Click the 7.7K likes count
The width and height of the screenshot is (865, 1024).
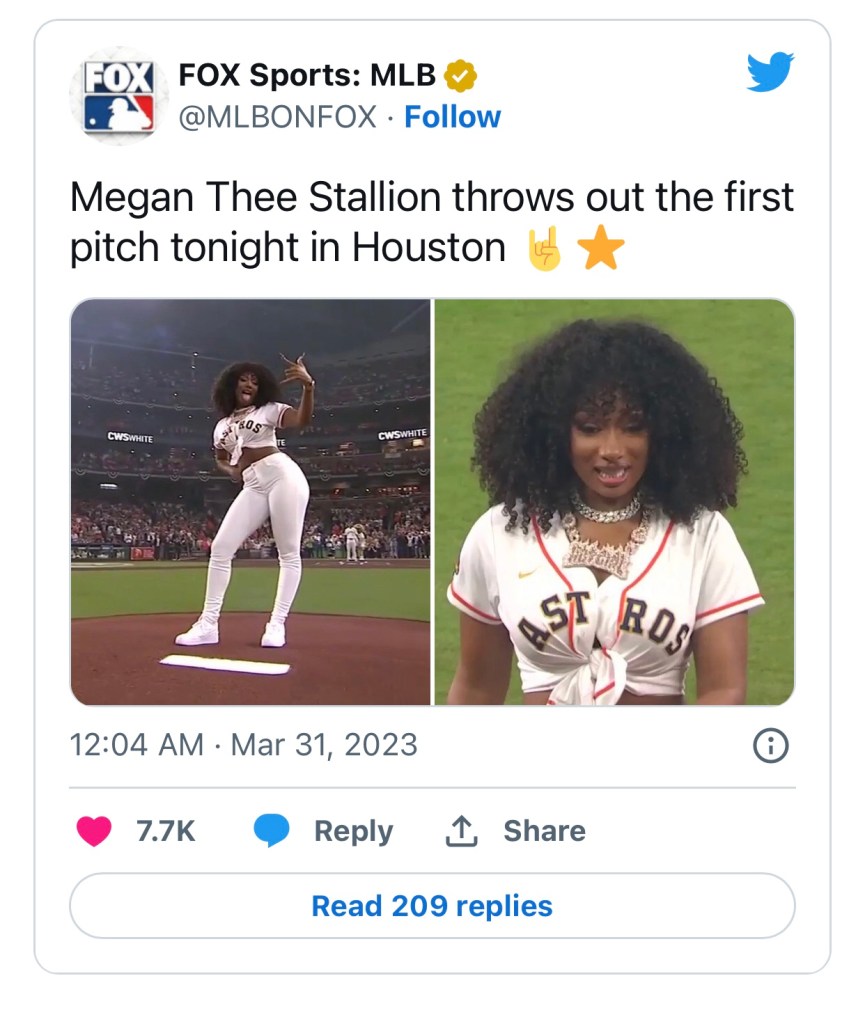pyautogui.click(x=165, y=831)
